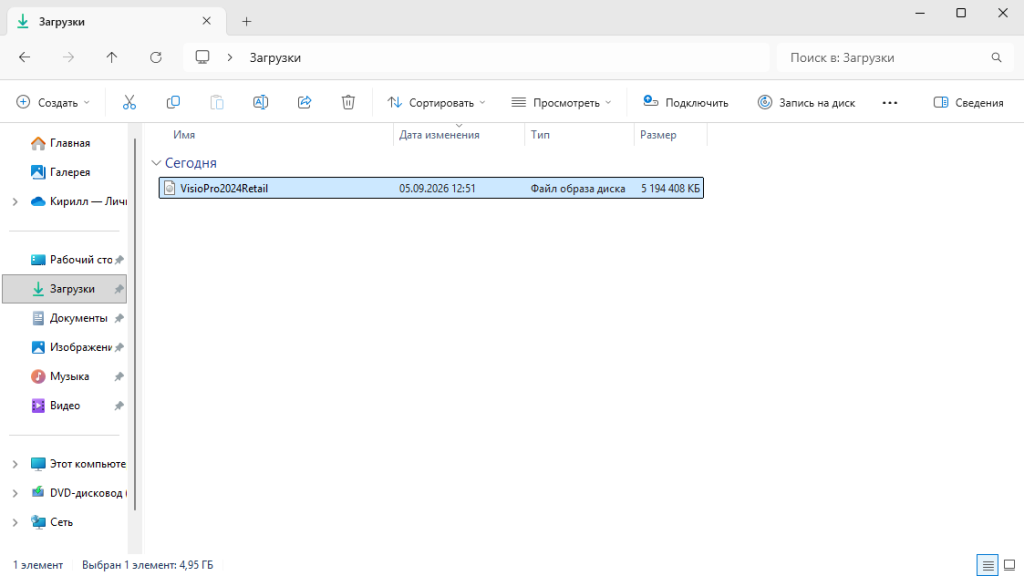Click status text Выбран 1 элемент: 4,95 ГБ
The width and height of the screenshot is (1024, 576).
click(x=148, y=565)
